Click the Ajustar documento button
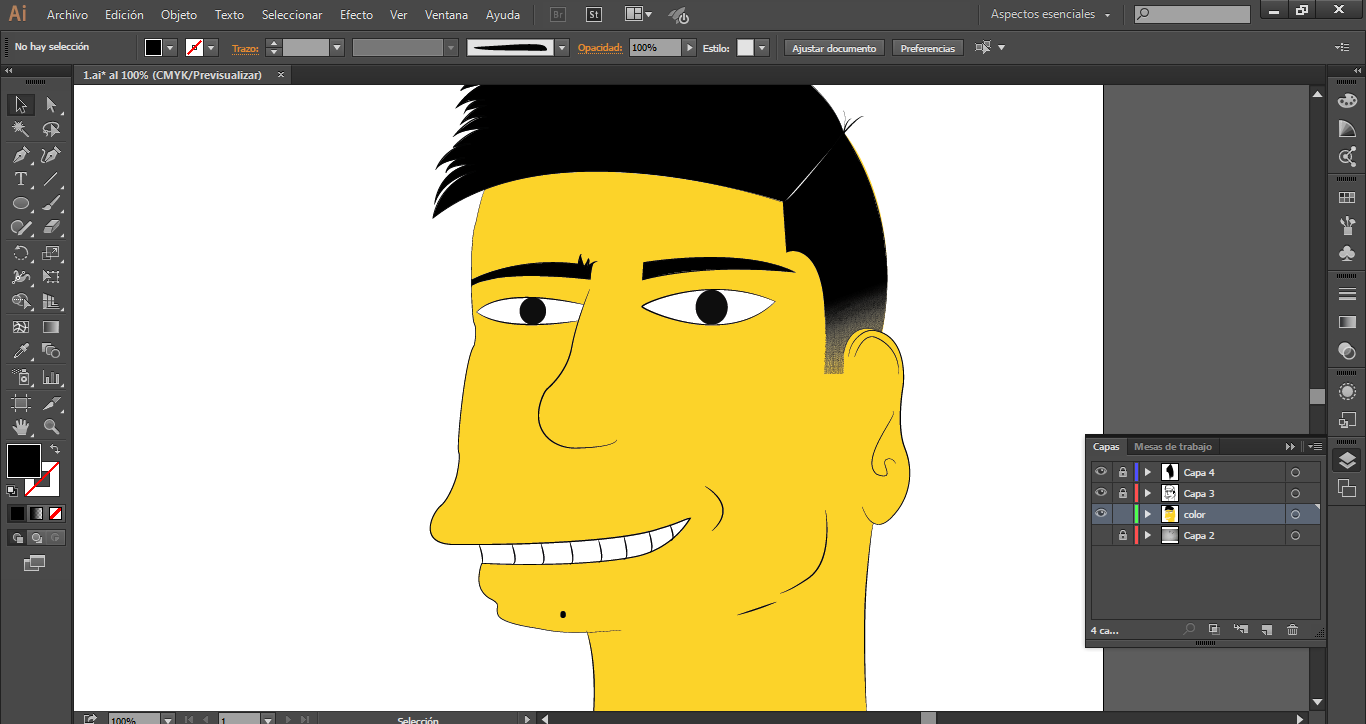Screen dimensions: 1366x724 point(834,48)
